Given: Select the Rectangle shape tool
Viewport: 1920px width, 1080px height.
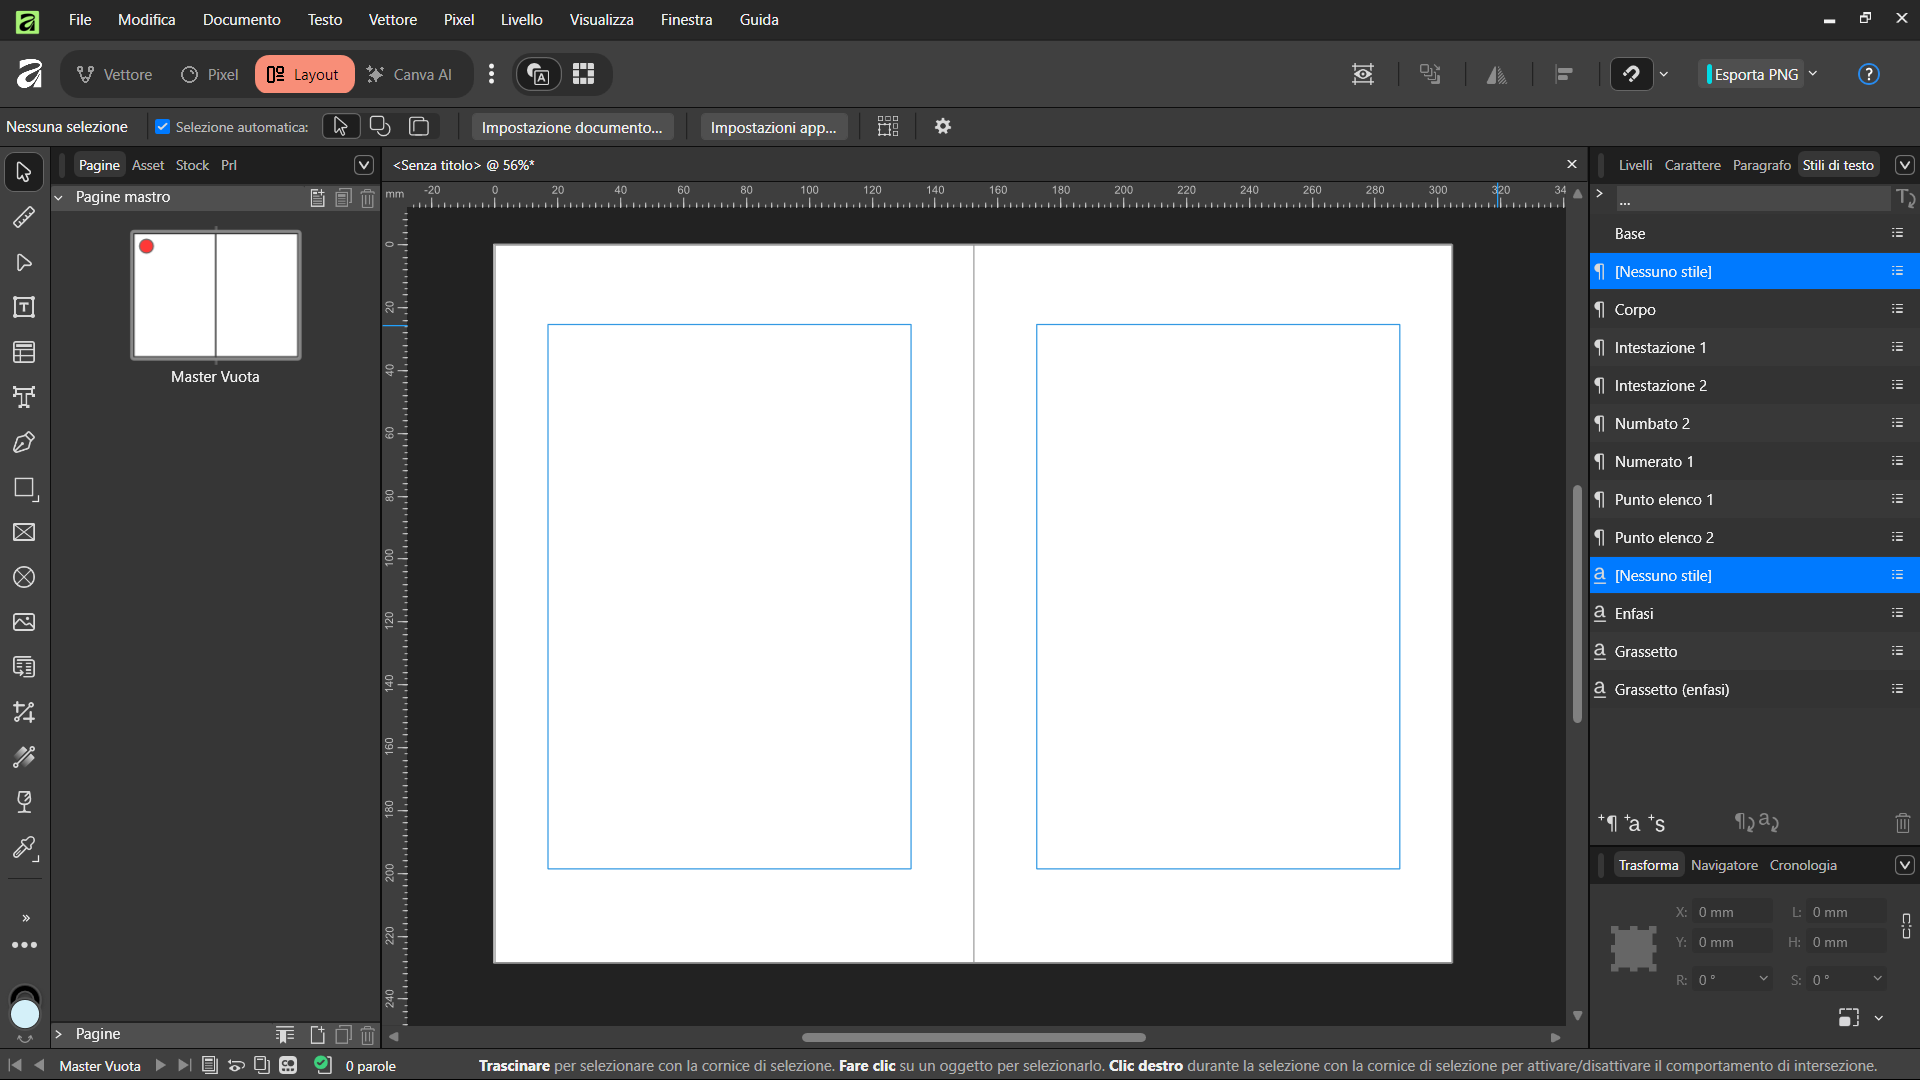Looking at the screenshot, I should click(24, 488).
